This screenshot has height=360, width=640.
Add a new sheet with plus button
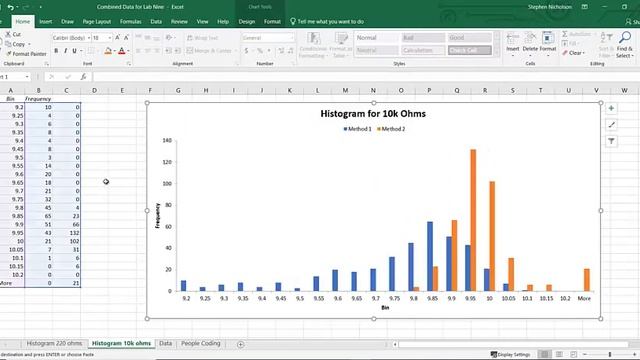click(241, 344)
